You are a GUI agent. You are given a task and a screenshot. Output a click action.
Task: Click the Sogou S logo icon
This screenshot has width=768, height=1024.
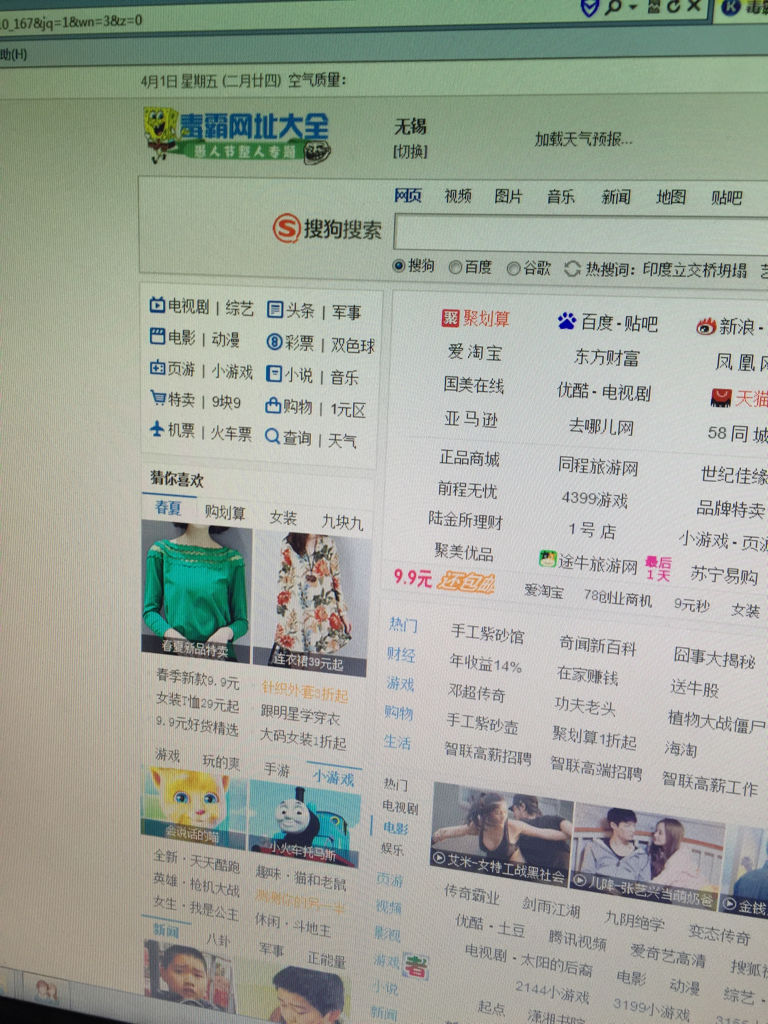[x=286, y=228]
